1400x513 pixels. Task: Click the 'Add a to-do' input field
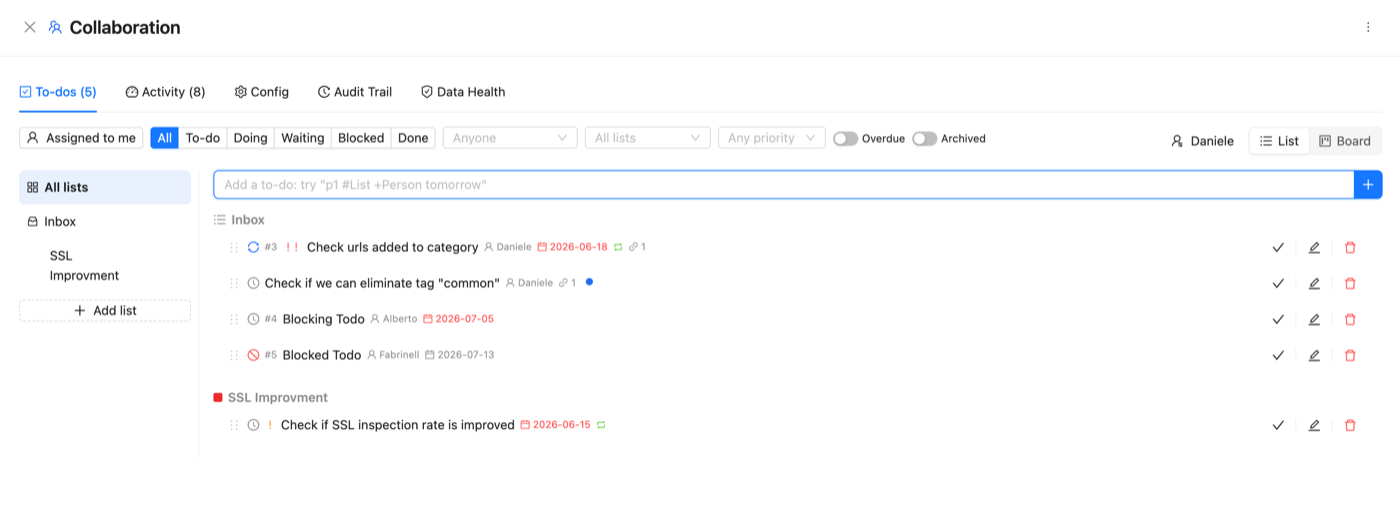tap(784, 185)
